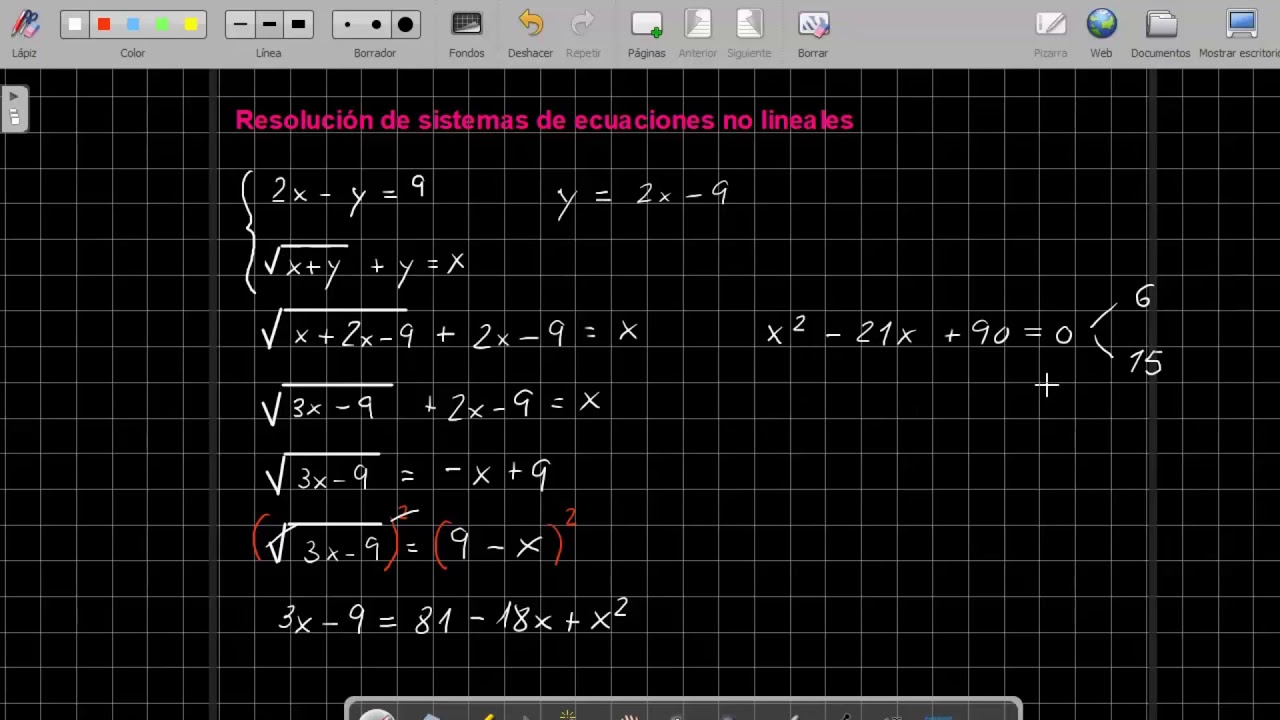This screenshot has width=1280, height=720.
Task: Choose the green color swatch
Action: pos(162,24)
